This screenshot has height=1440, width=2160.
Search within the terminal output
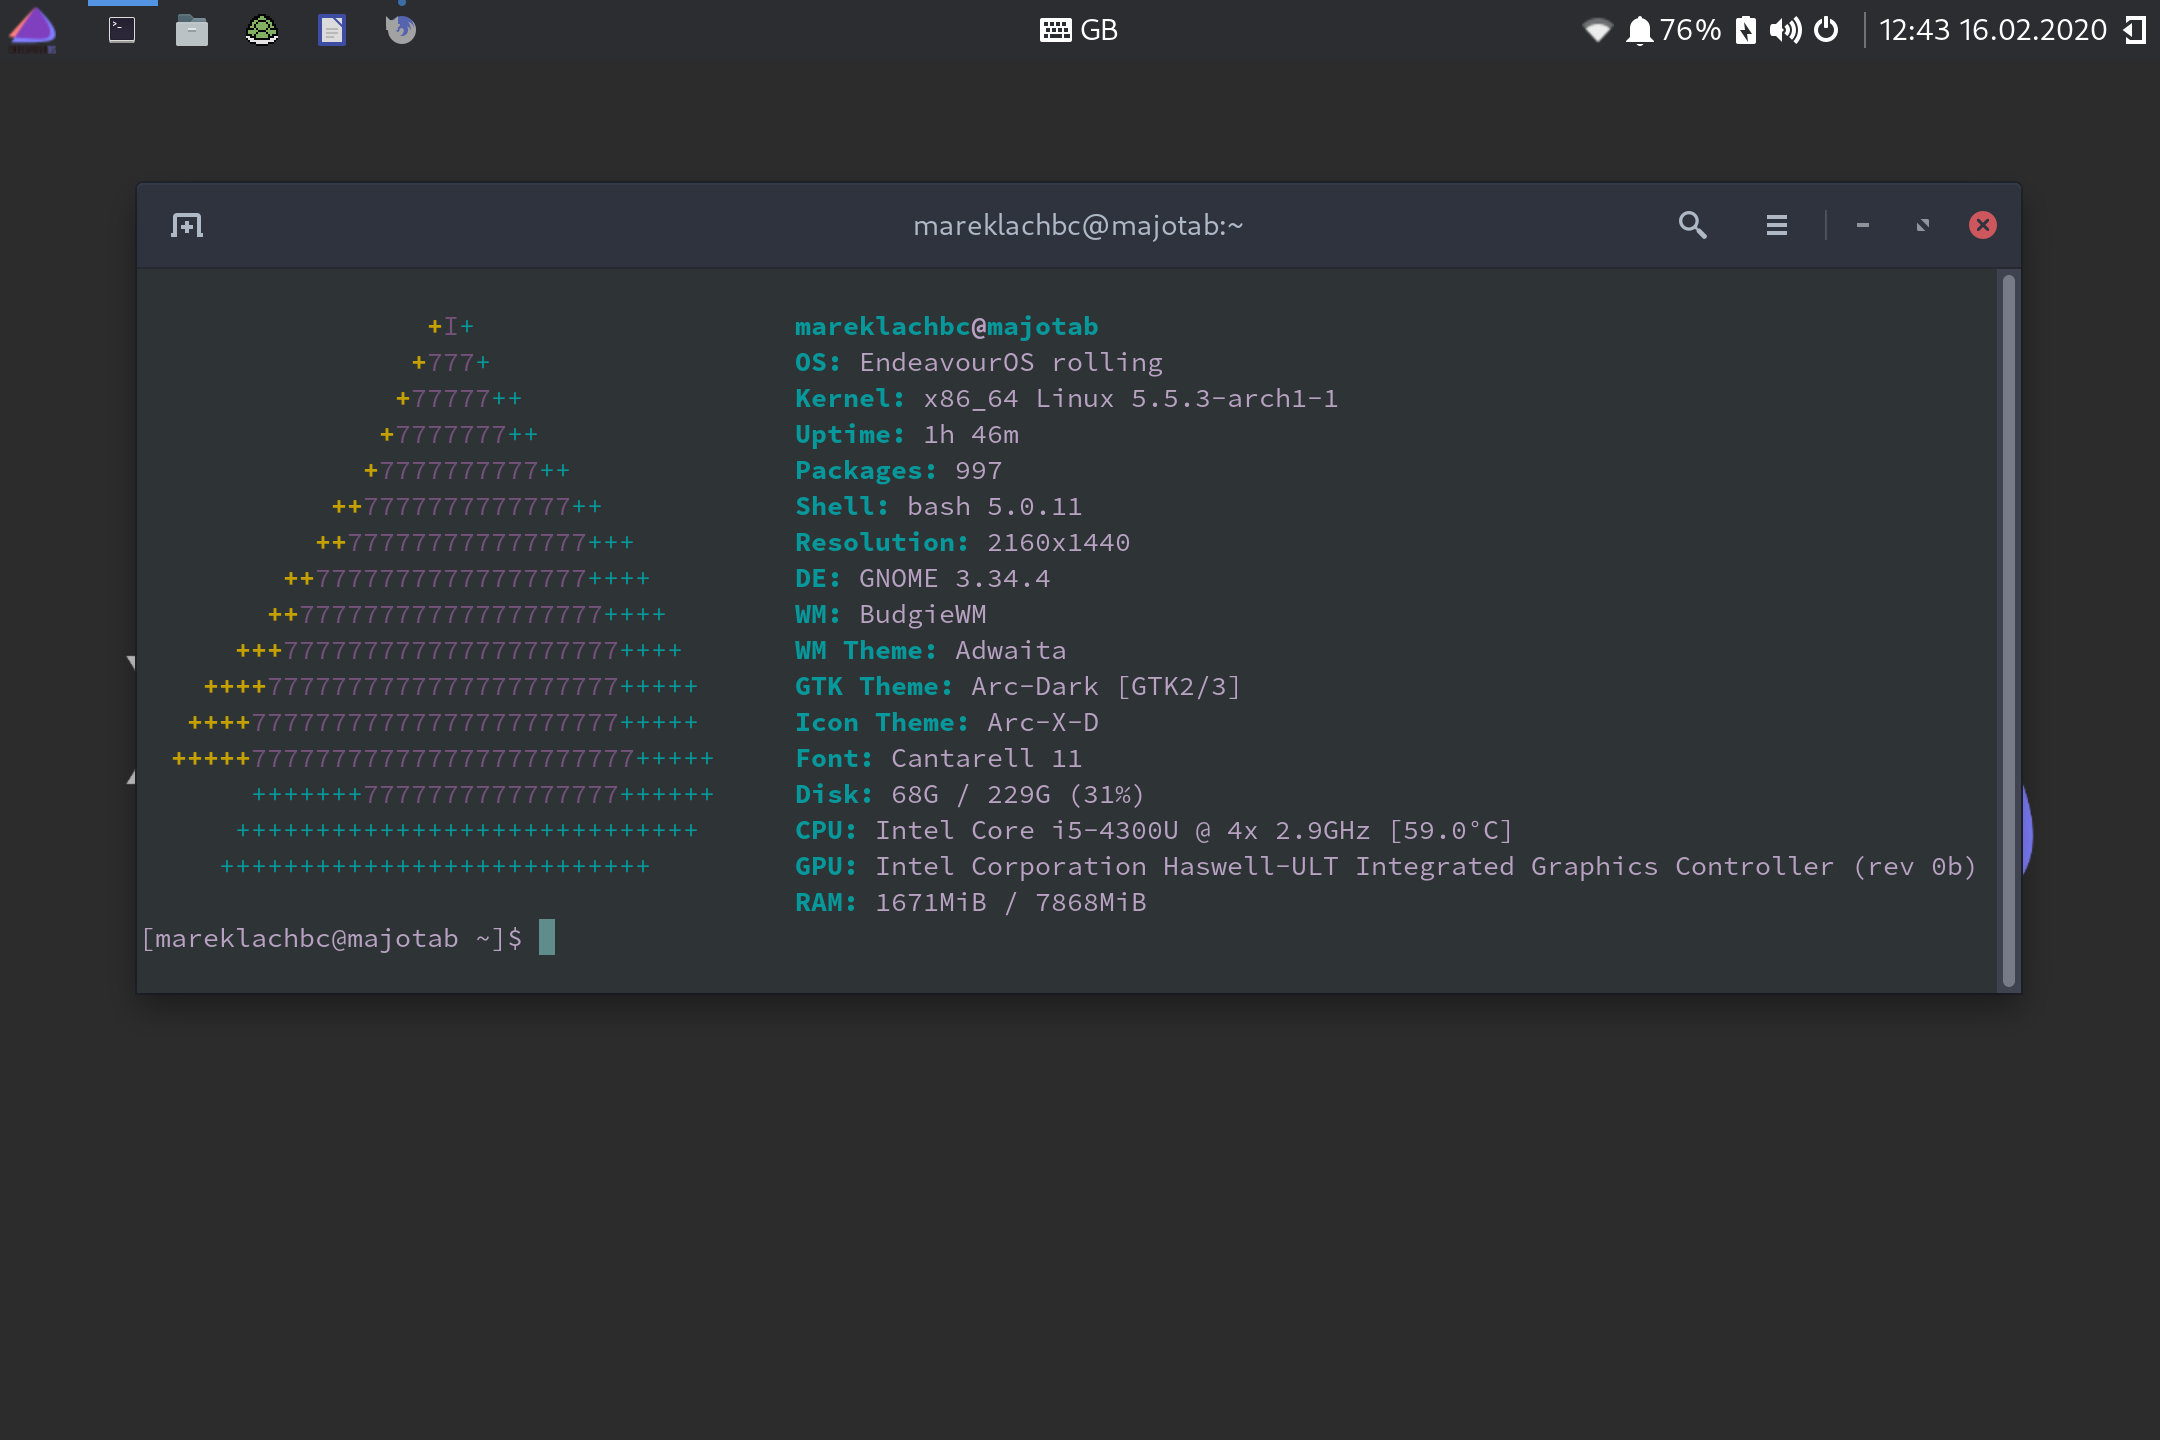[x=1692, y=225]
